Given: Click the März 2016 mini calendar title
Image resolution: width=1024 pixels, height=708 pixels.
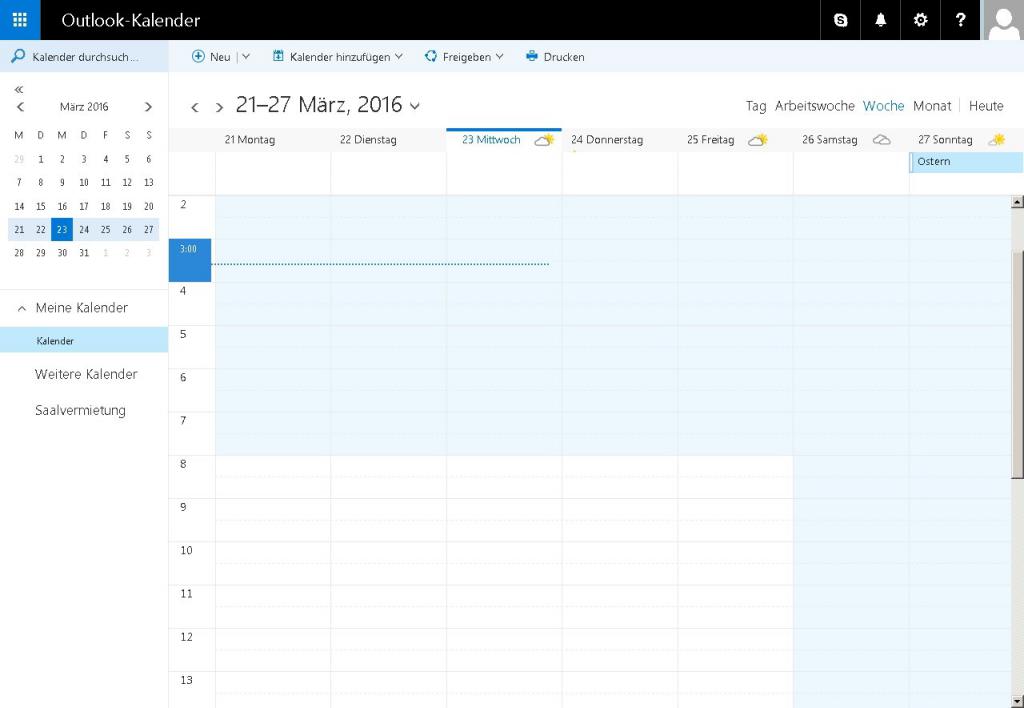Looking at the screenshot, I should 84,106.
